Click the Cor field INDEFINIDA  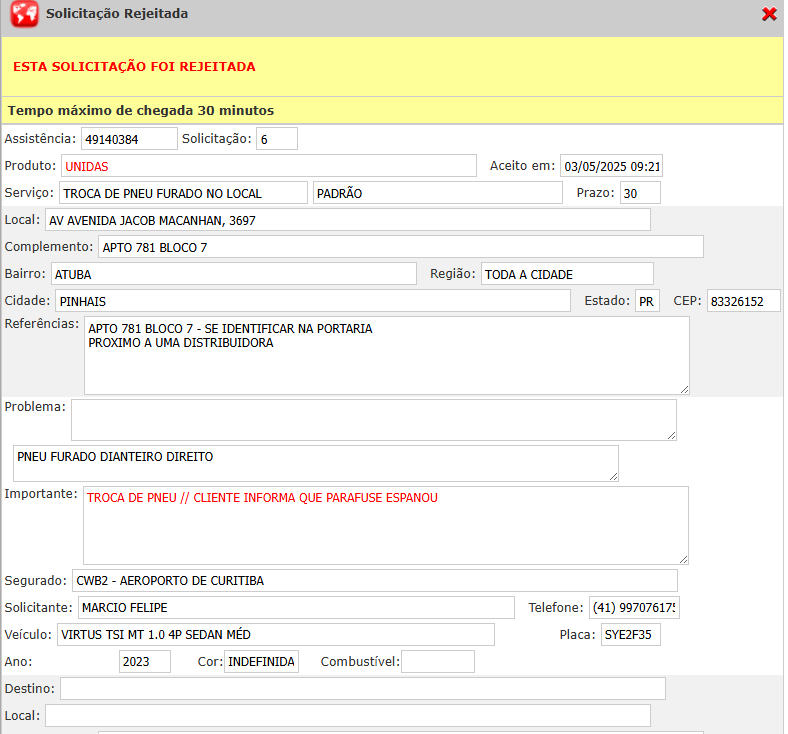[261, 662]
